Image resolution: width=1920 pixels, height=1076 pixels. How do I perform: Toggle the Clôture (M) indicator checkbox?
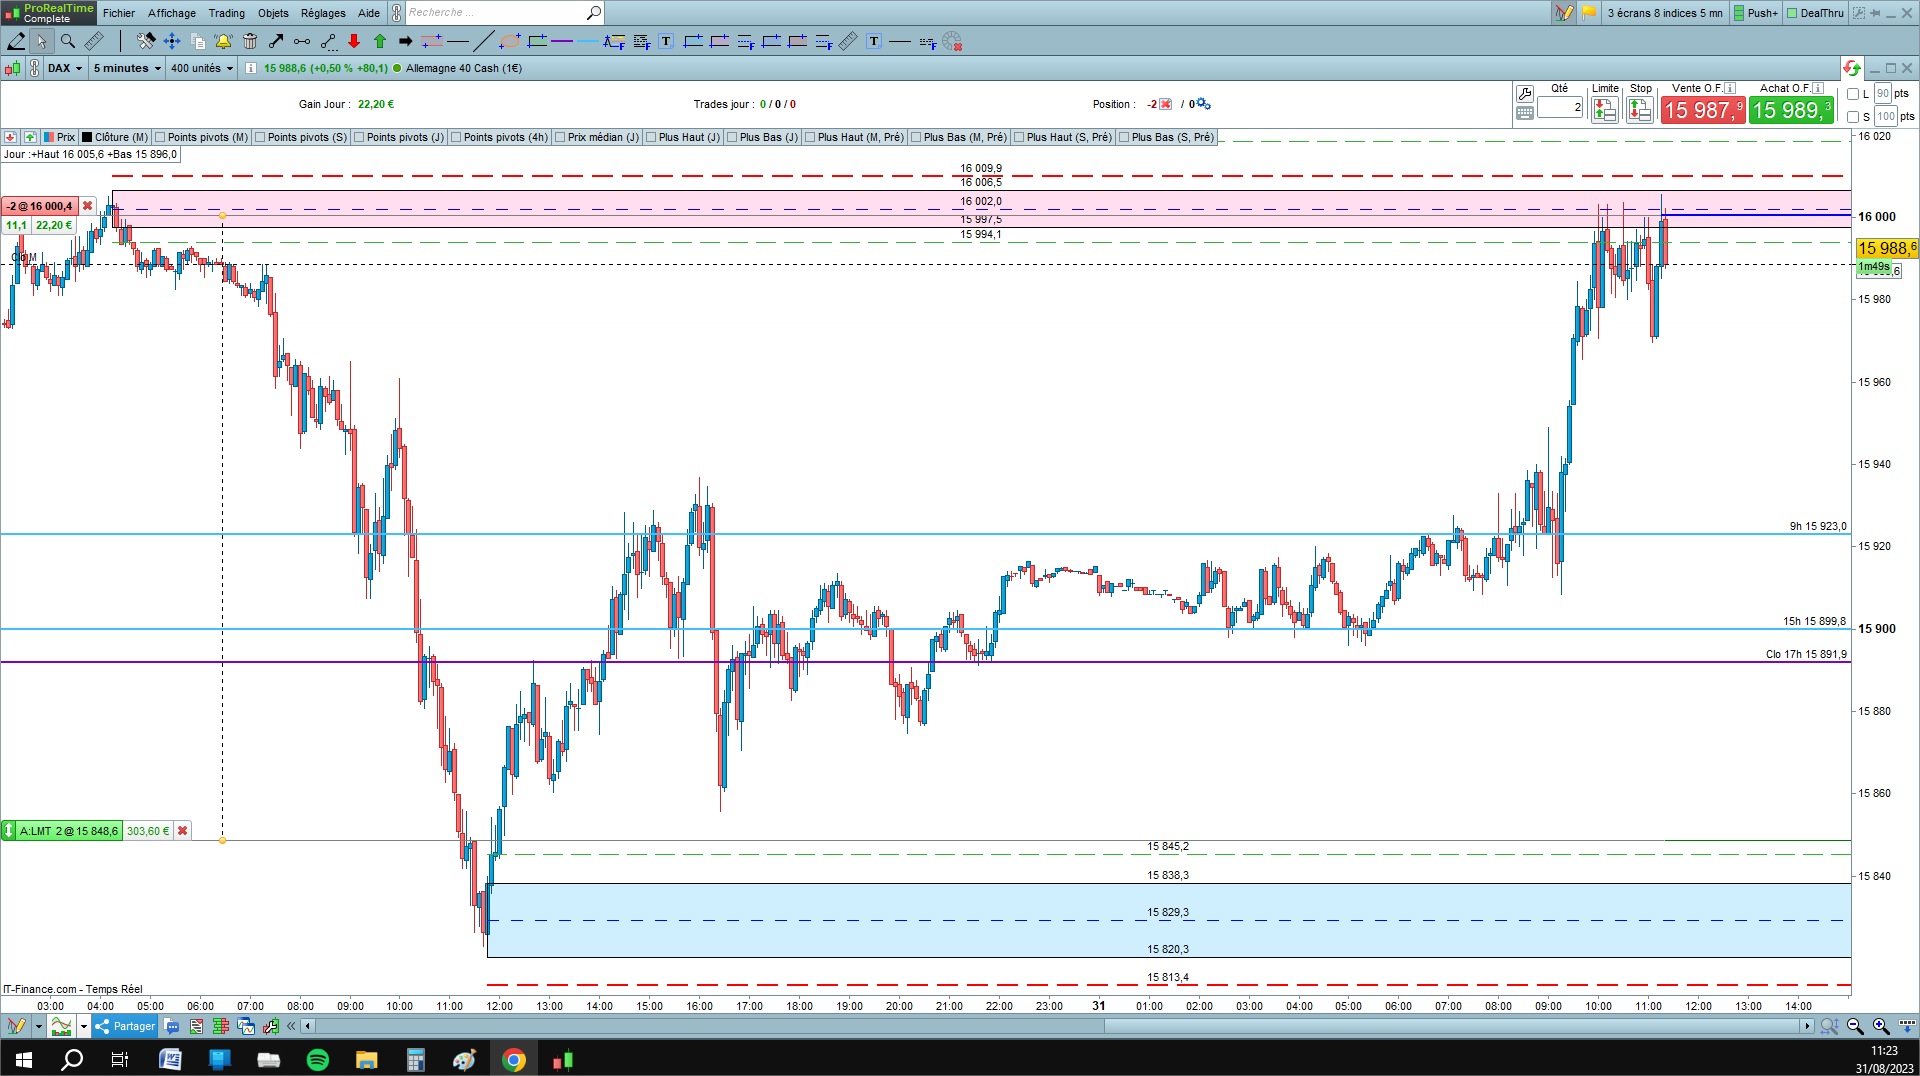(87, 137)
